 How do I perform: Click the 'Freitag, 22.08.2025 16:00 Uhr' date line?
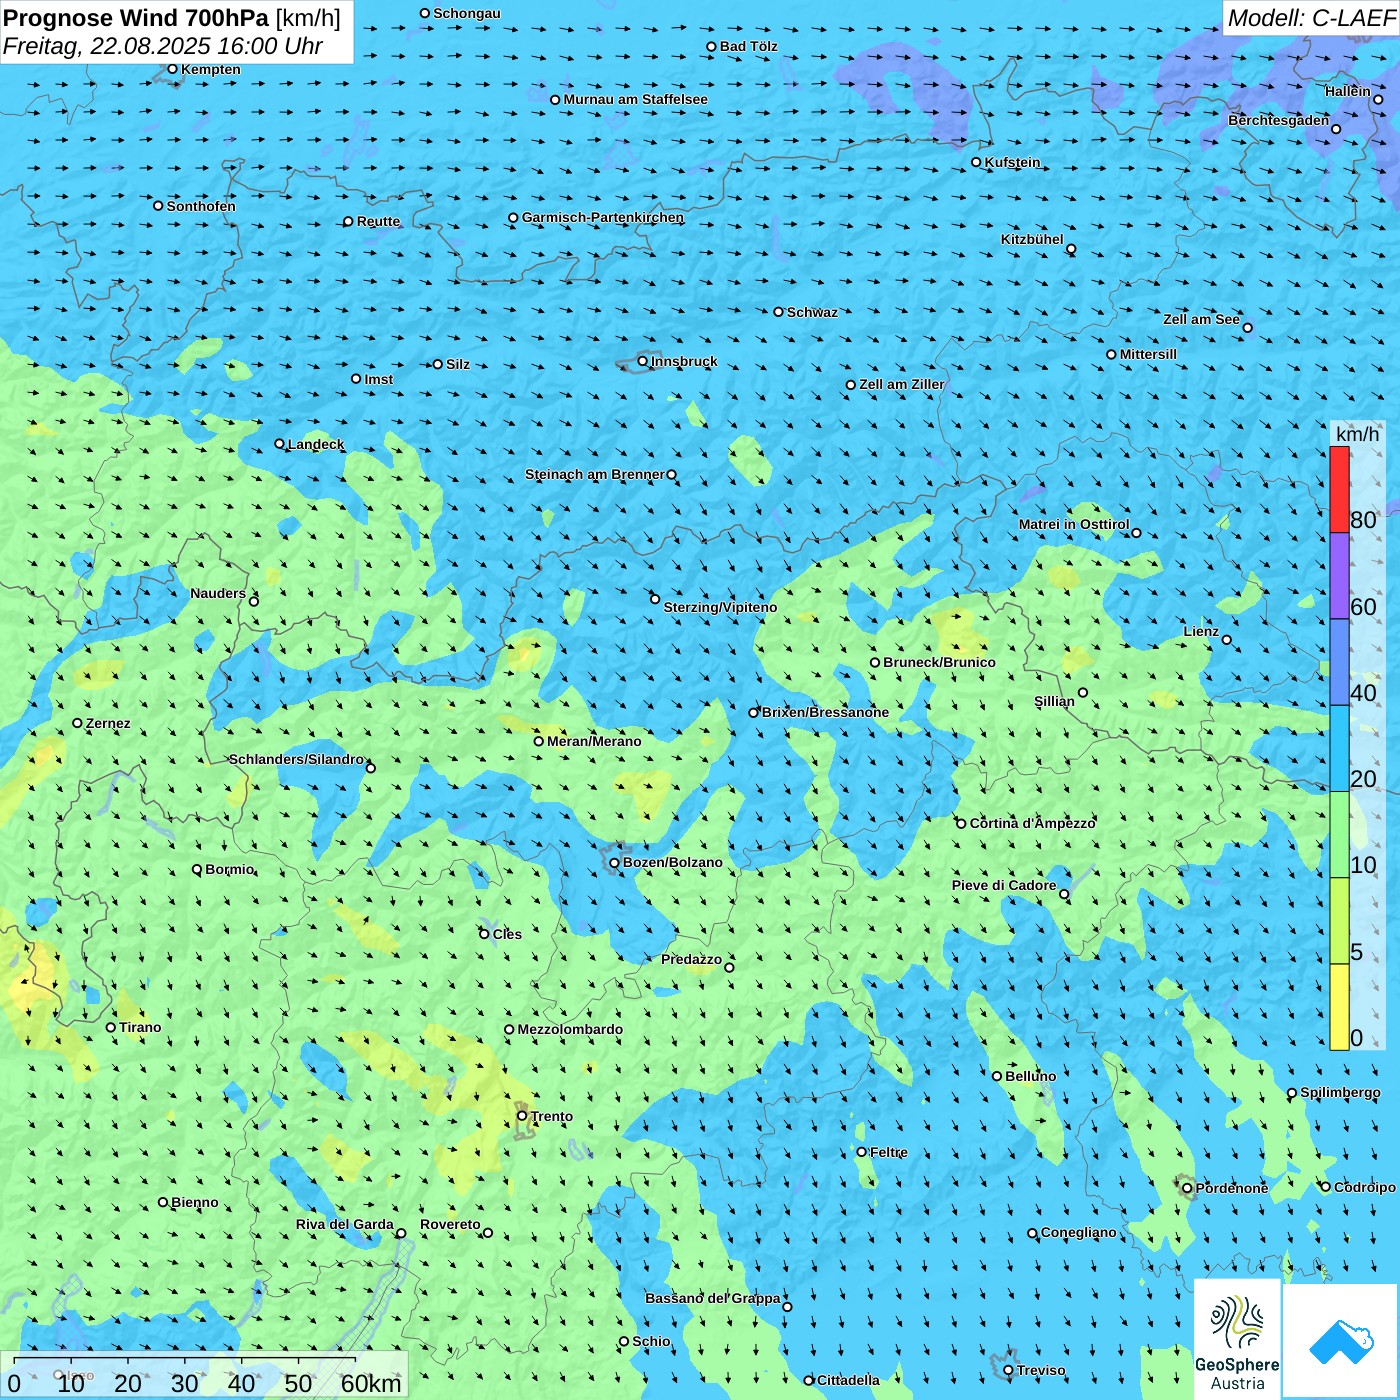tap(163, 46)
